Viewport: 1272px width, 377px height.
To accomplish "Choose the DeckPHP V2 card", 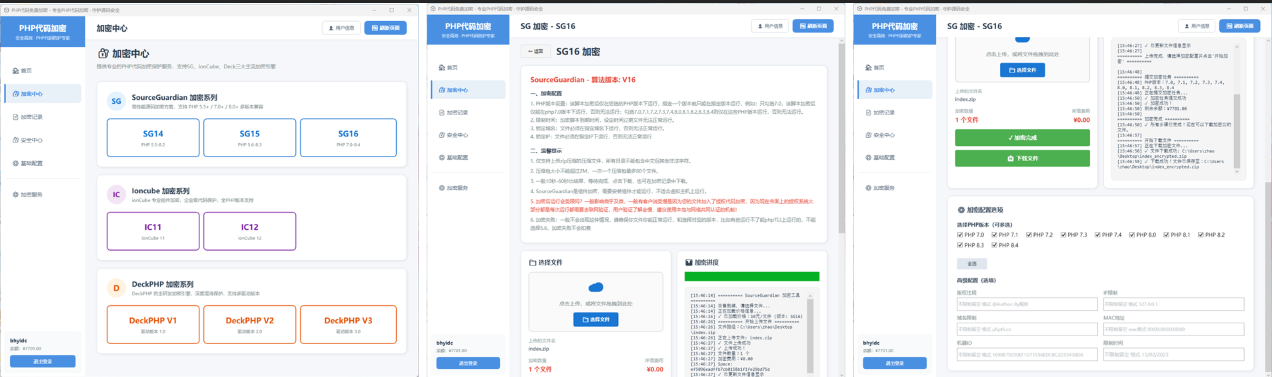I will 250,324.
